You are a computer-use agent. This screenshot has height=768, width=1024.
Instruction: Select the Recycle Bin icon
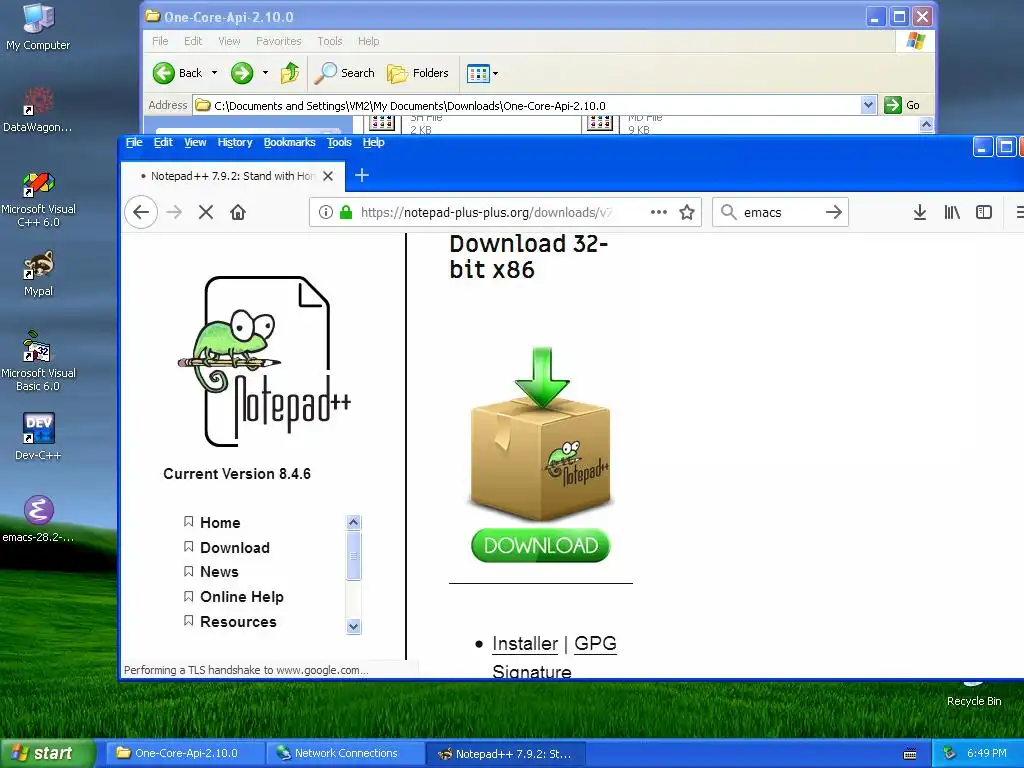point(974,694)
